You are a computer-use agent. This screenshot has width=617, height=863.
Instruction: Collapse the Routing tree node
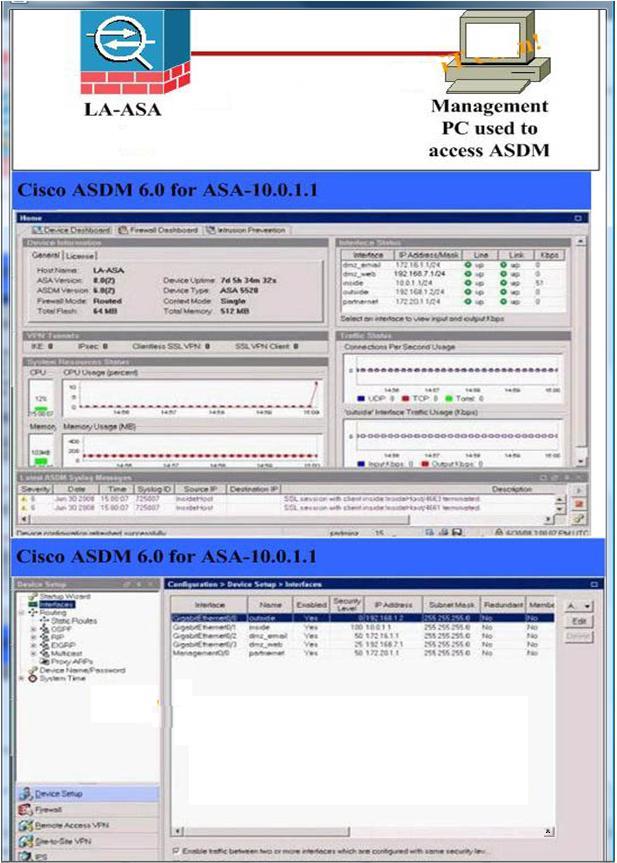click(x=22, y=612)
